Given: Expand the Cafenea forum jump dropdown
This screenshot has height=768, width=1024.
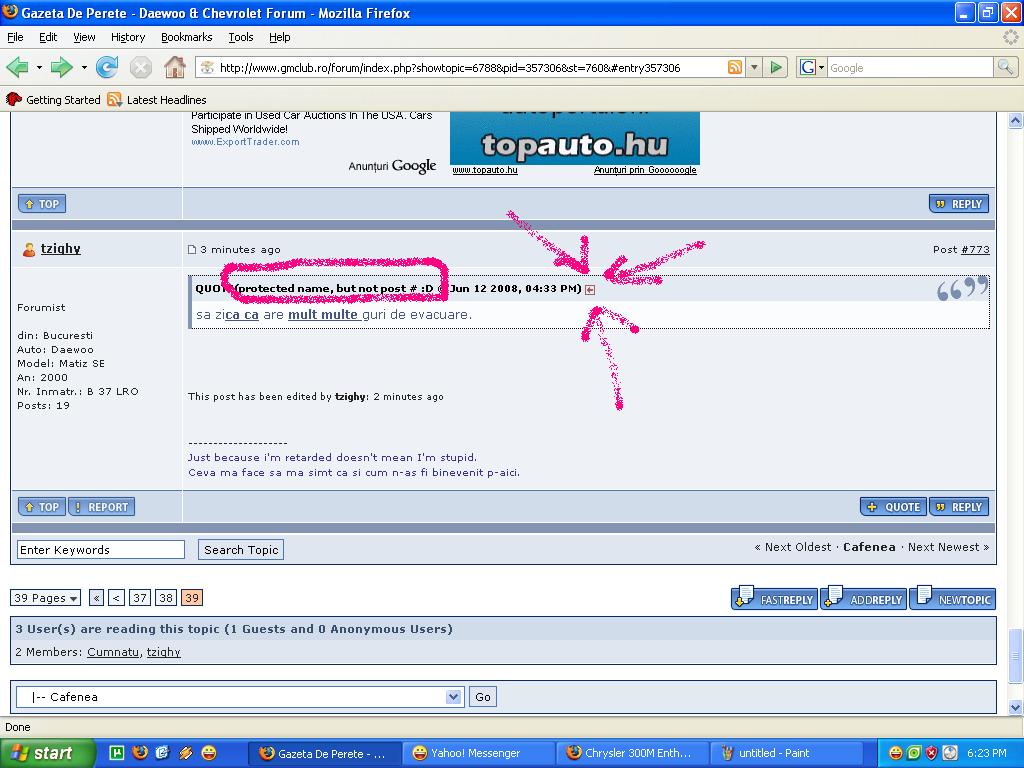Looking at the screenshot, I should click(x=454, y=697).
